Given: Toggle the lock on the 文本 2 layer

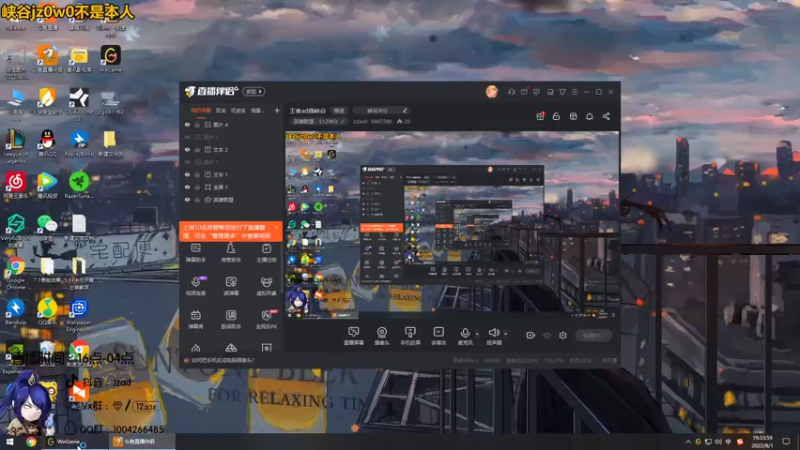Looking at the screenshot, I should (x=197, y=149).
